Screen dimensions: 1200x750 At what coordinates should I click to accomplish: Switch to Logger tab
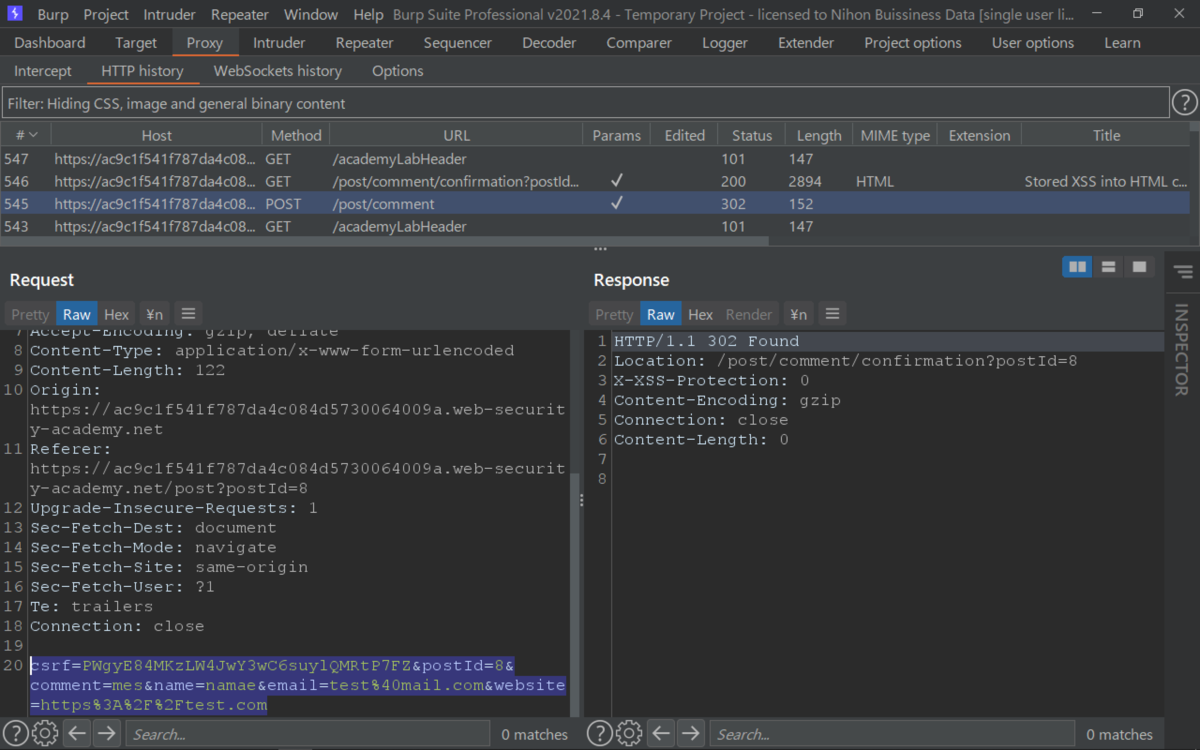[x=725, y=43]
